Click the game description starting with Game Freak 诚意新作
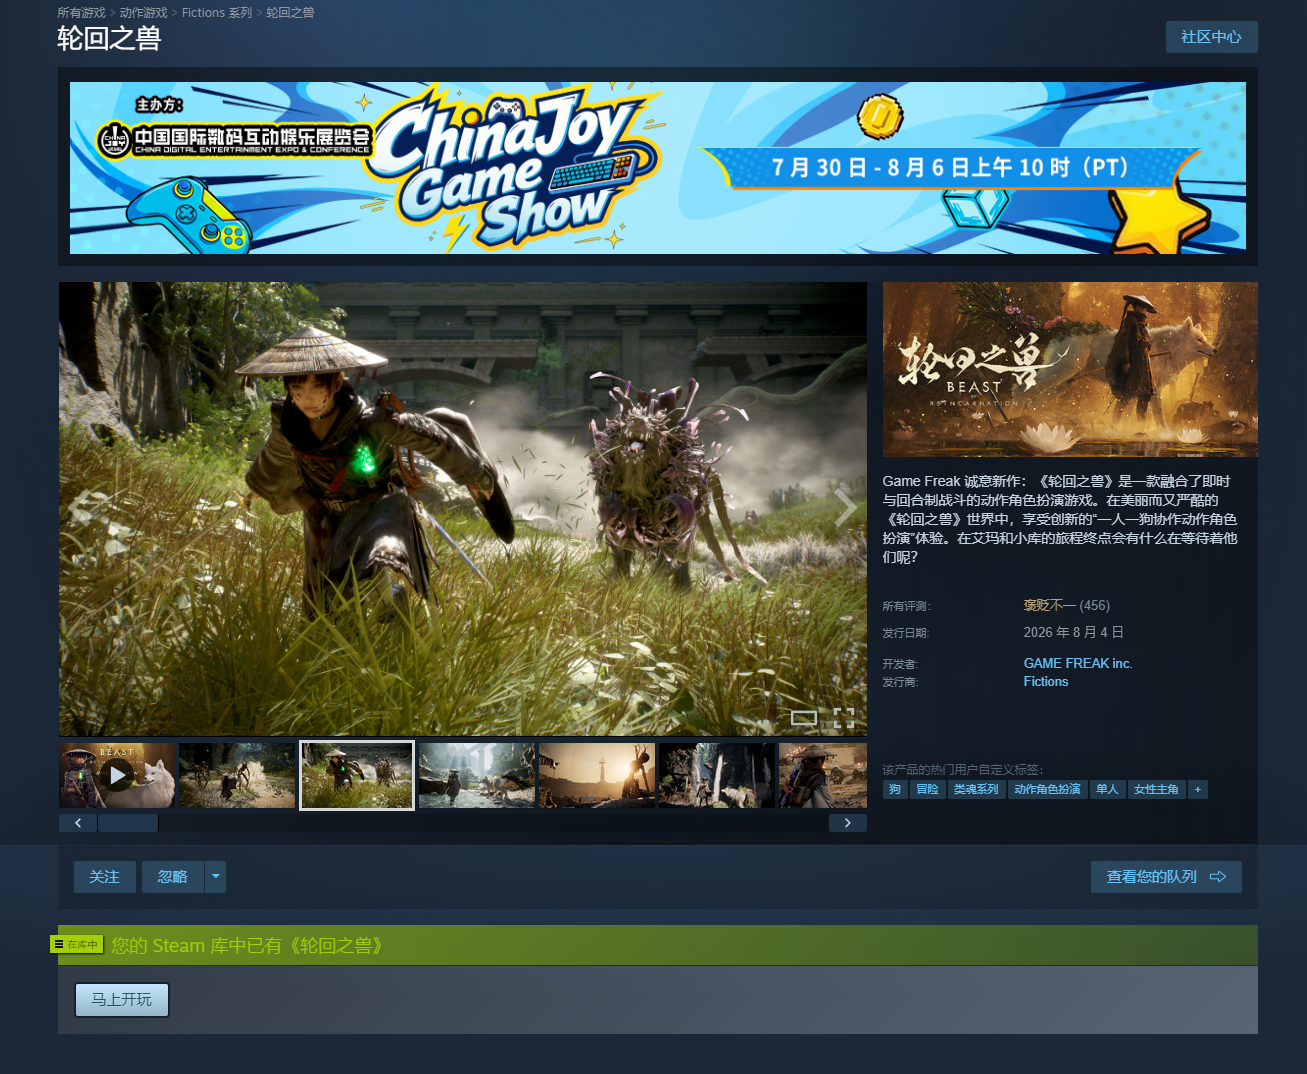Screen dimensions: 1307x1074 (1060, 519)
